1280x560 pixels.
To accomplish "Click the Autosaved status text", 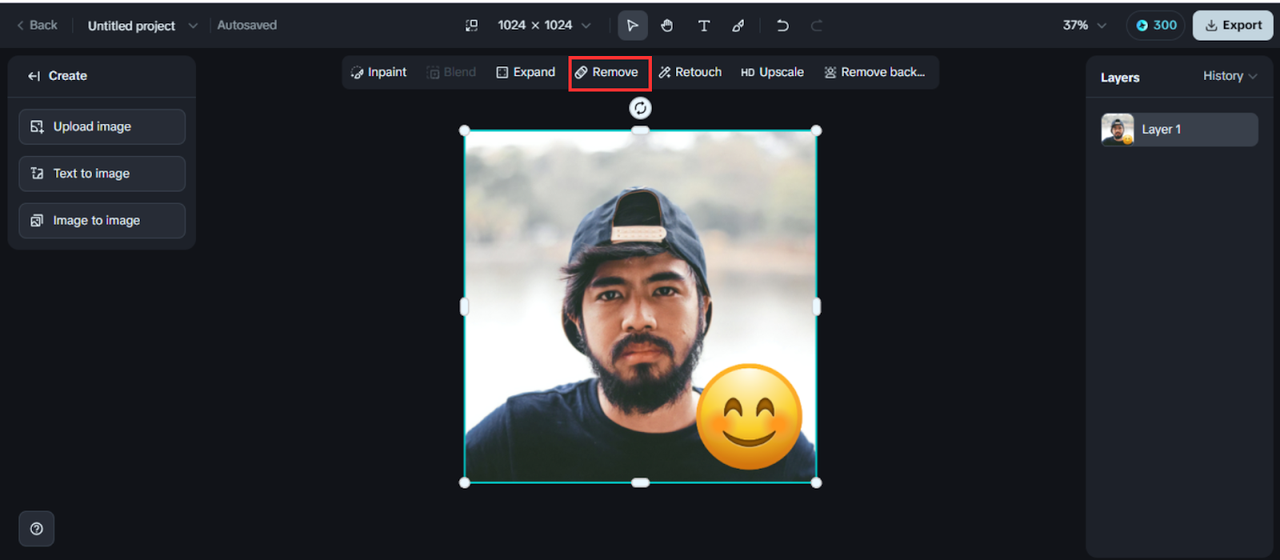I will pos(247,25).
